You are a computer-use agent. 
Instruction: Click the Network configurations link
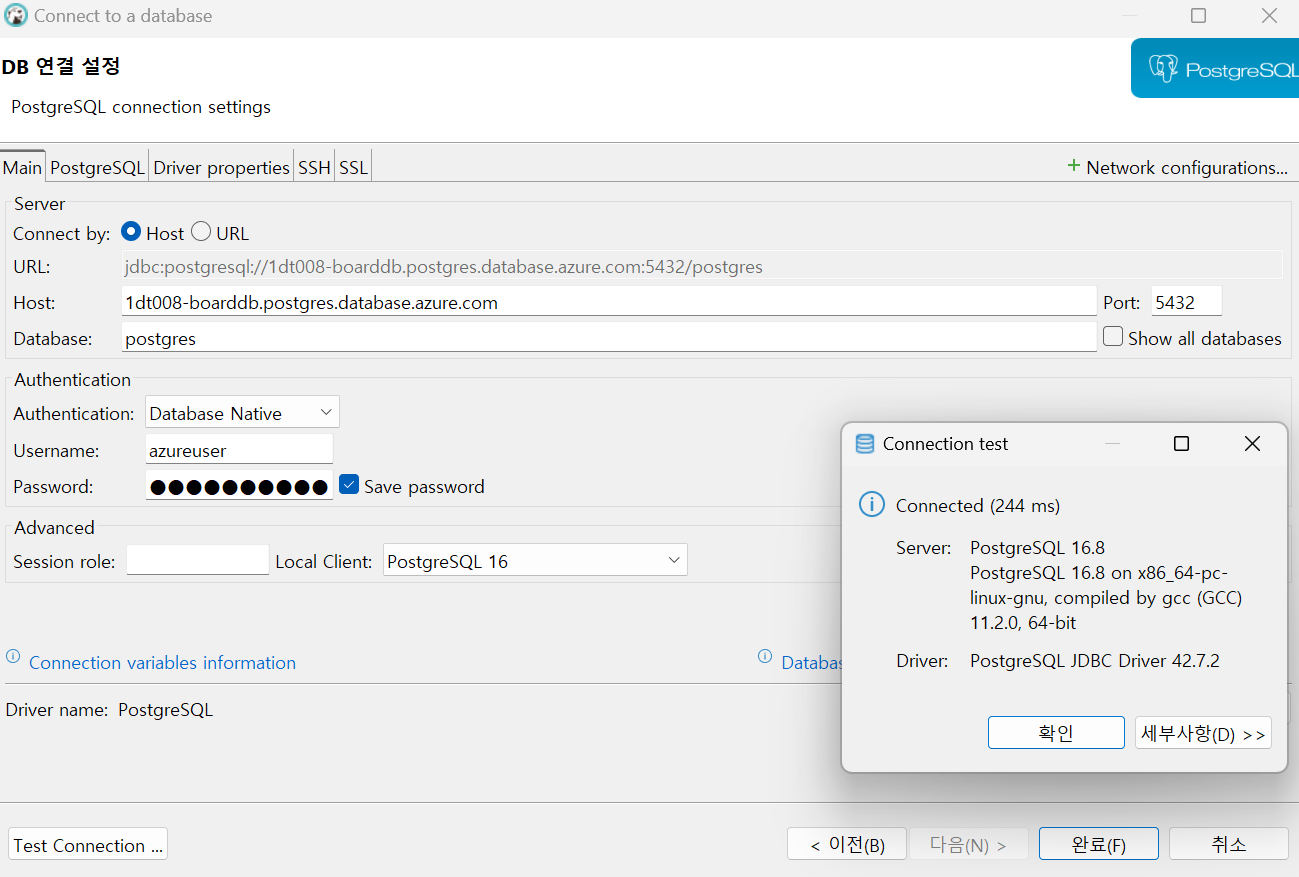coord(1187,168)
